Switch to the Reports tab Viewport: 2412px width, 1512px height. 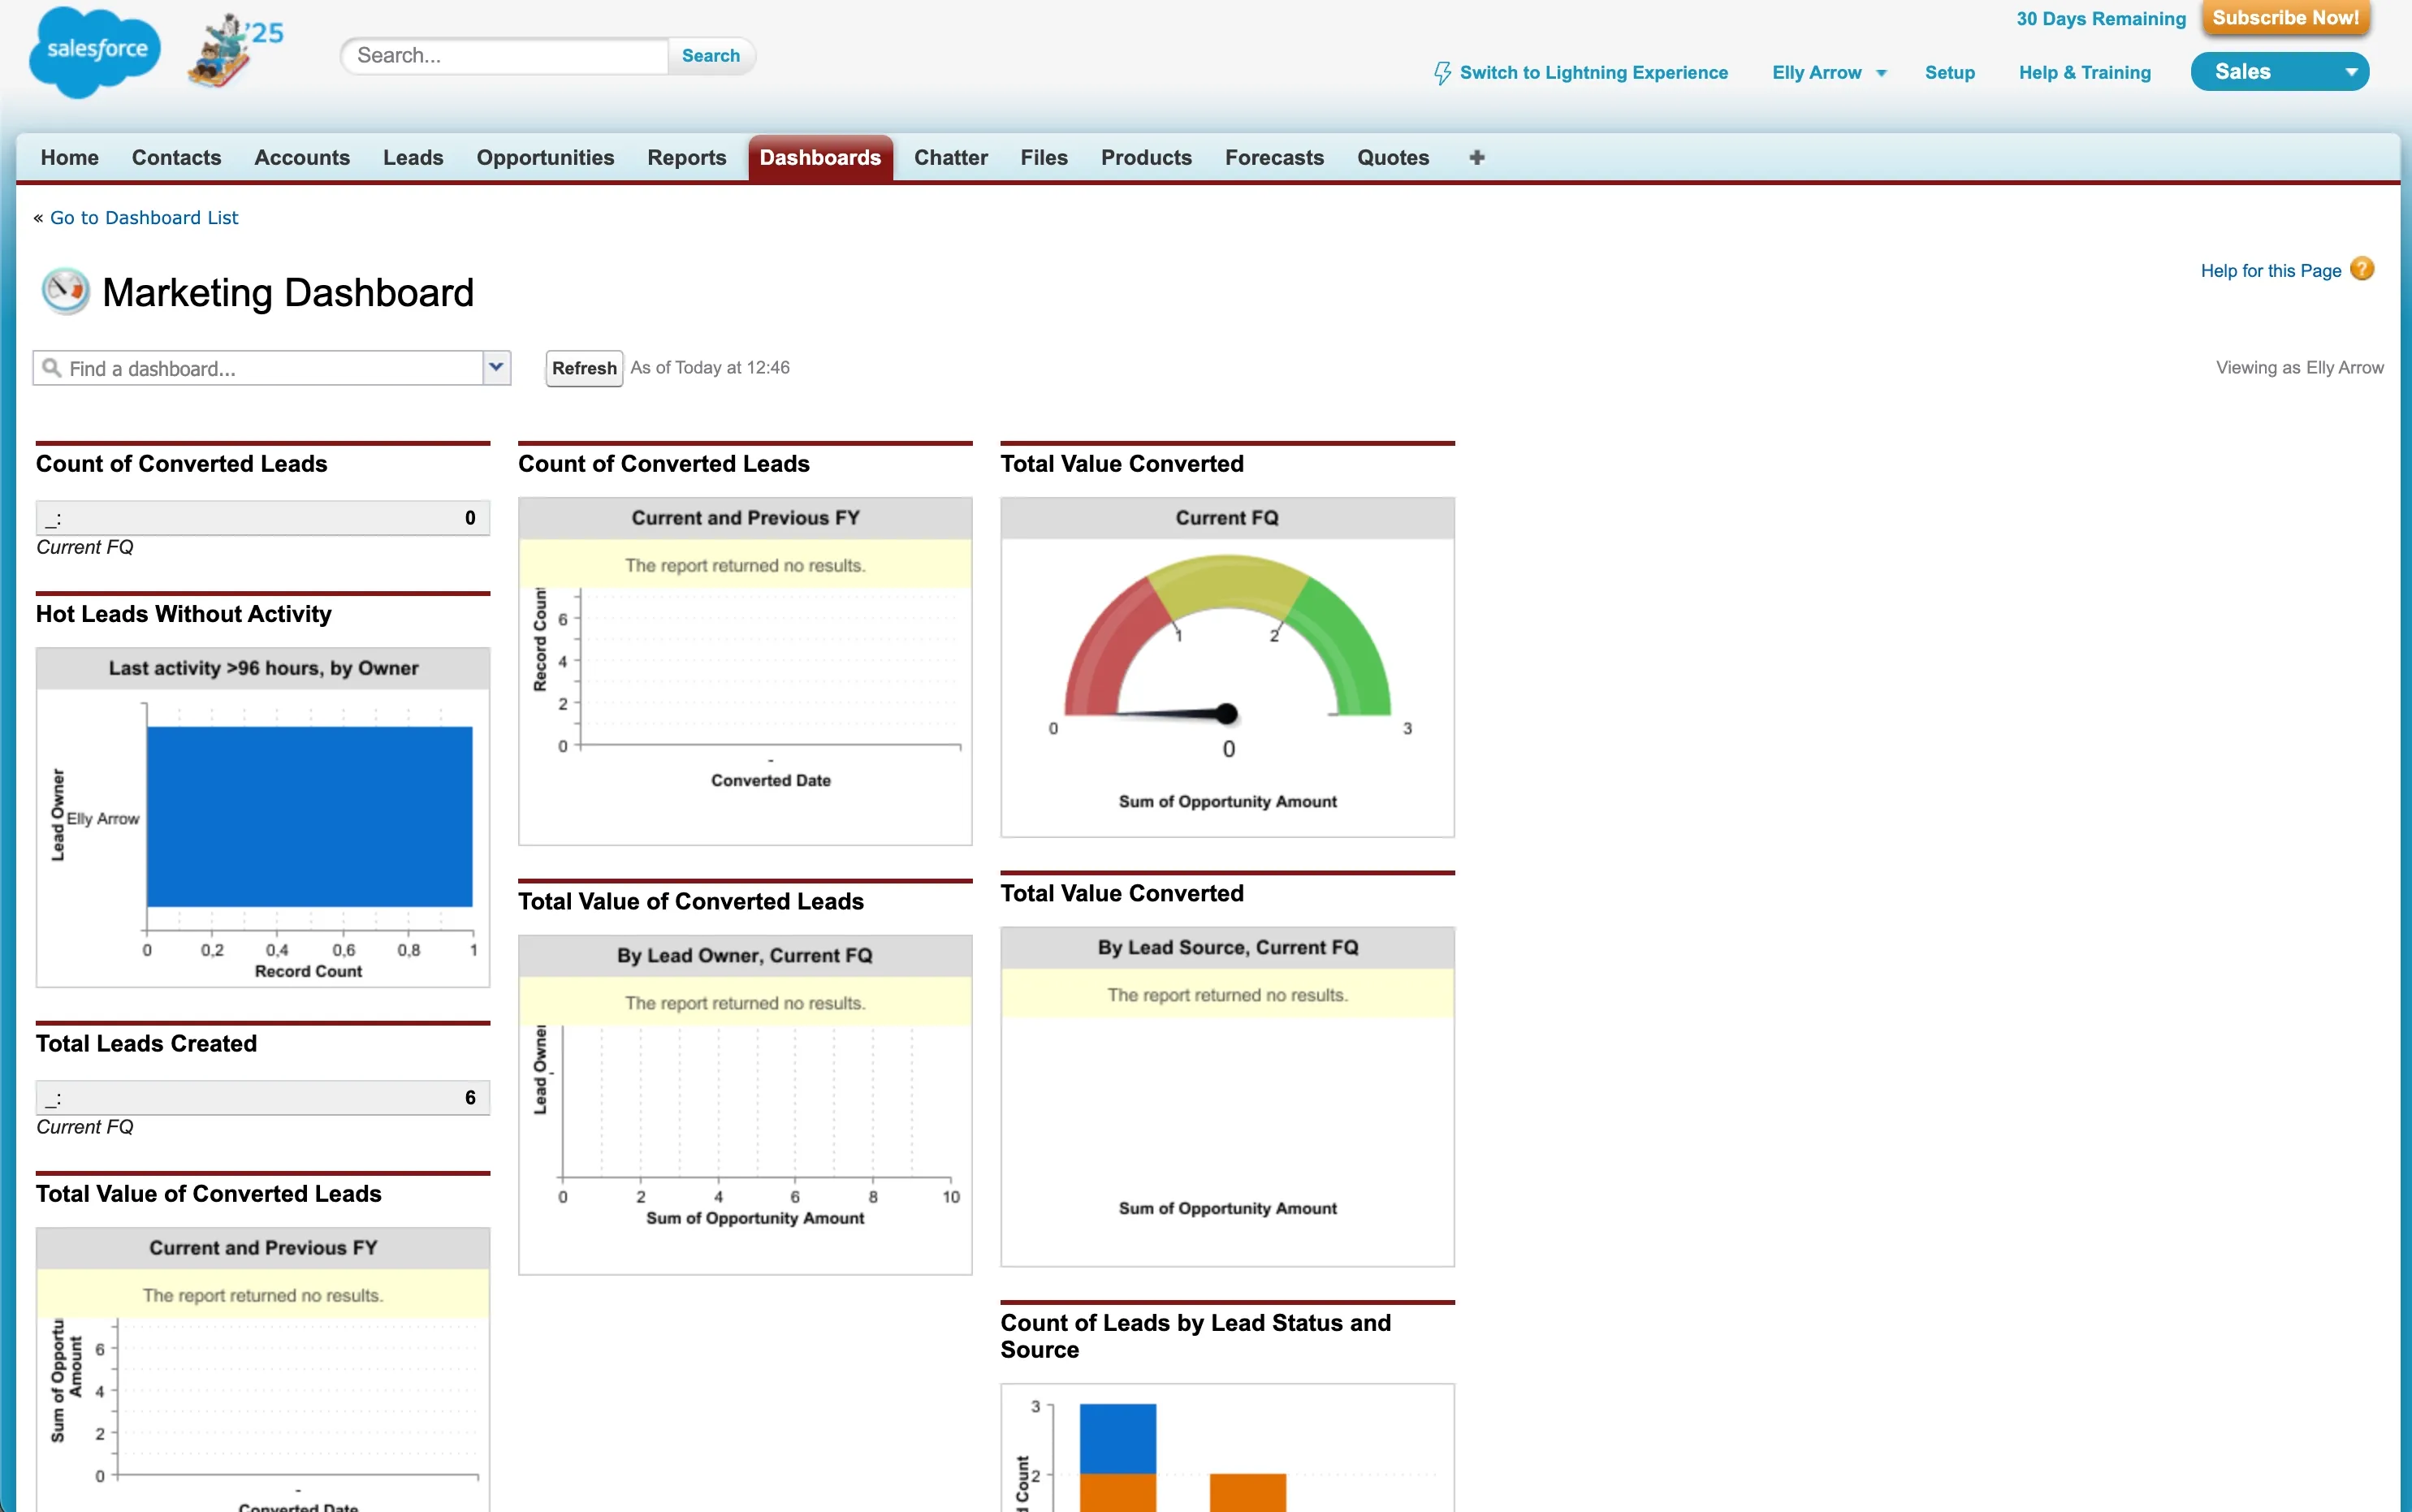686,157
